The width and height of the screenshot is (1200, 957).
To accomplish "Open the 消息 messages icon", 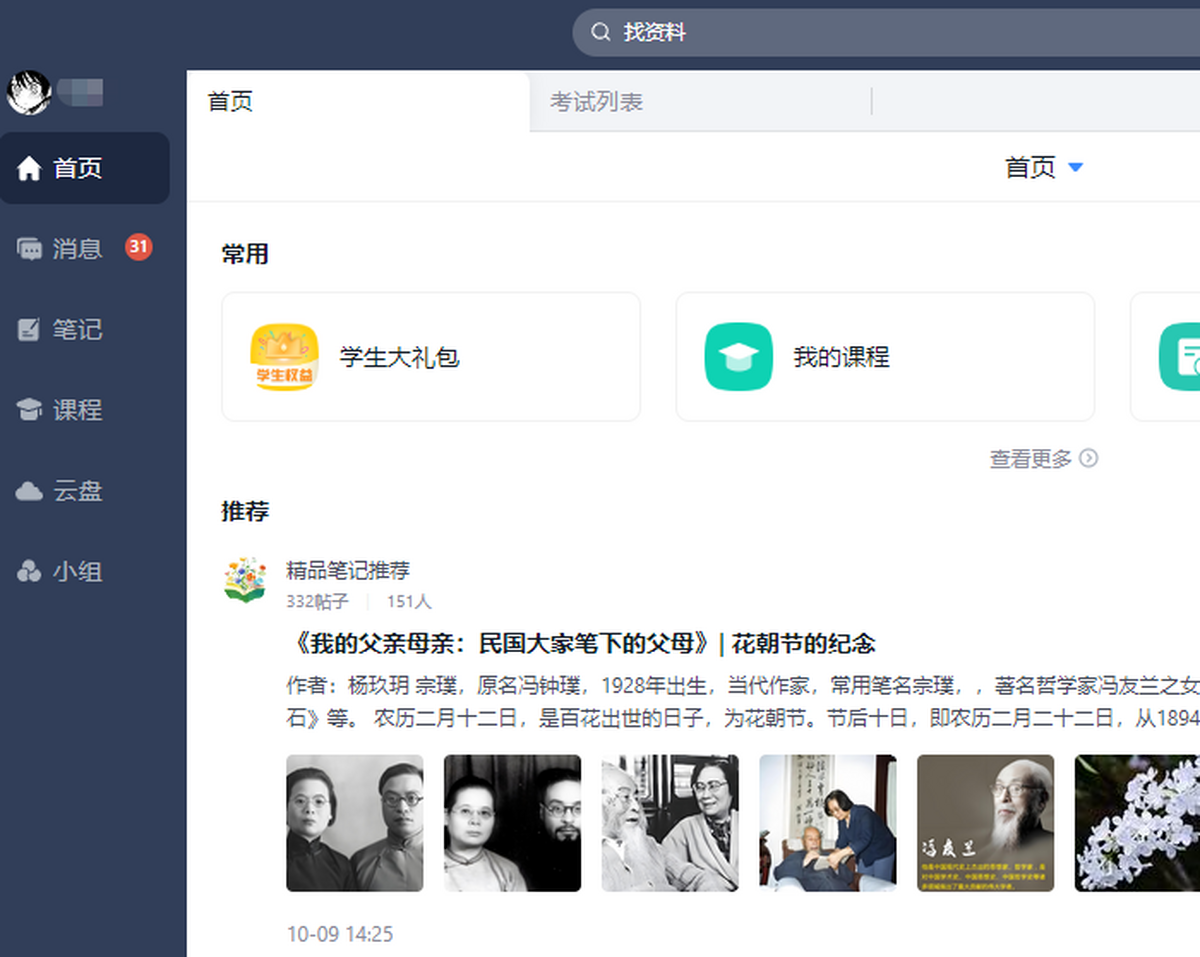I will pyautogui.click(x=29, y=249).
